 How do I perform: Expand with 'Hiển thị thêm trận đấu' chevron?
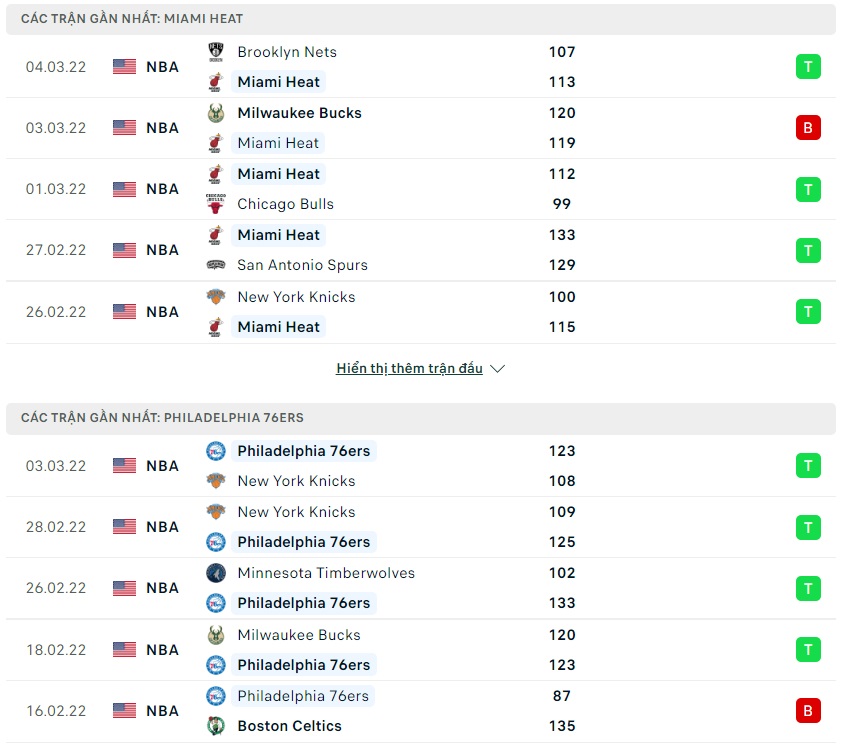click(x=498, y=369)
